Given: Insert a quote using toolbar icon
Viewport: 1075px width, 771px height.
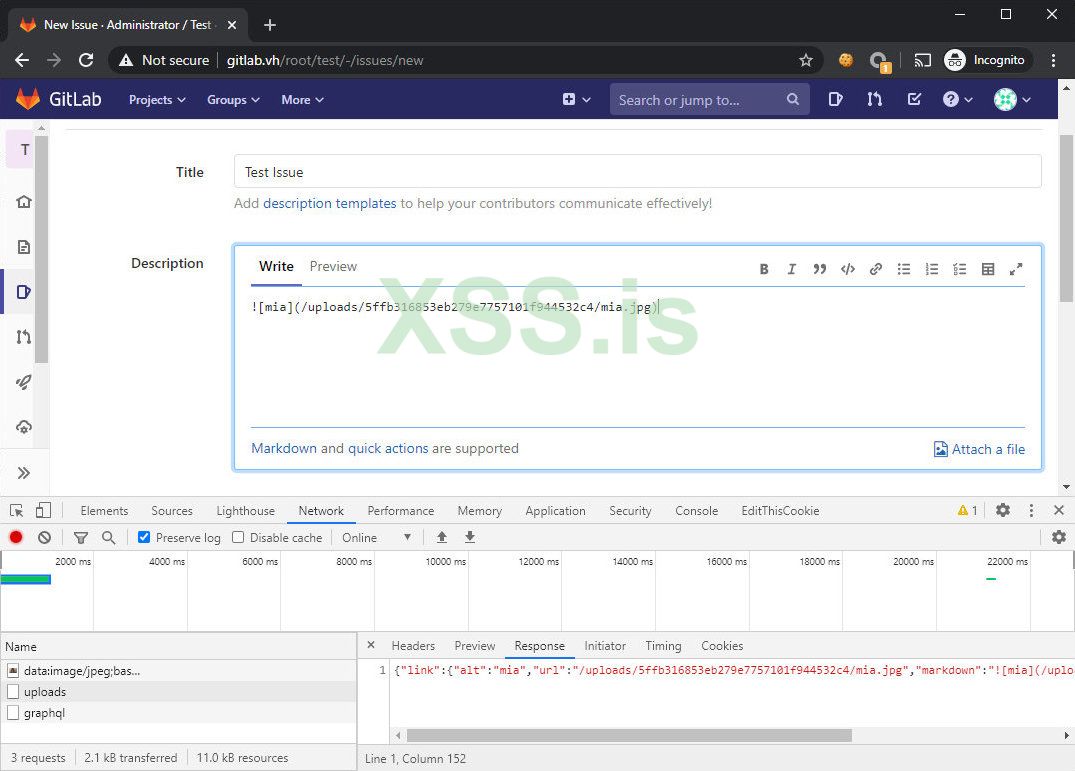Looking at the screenshot, I should [819, 269].
